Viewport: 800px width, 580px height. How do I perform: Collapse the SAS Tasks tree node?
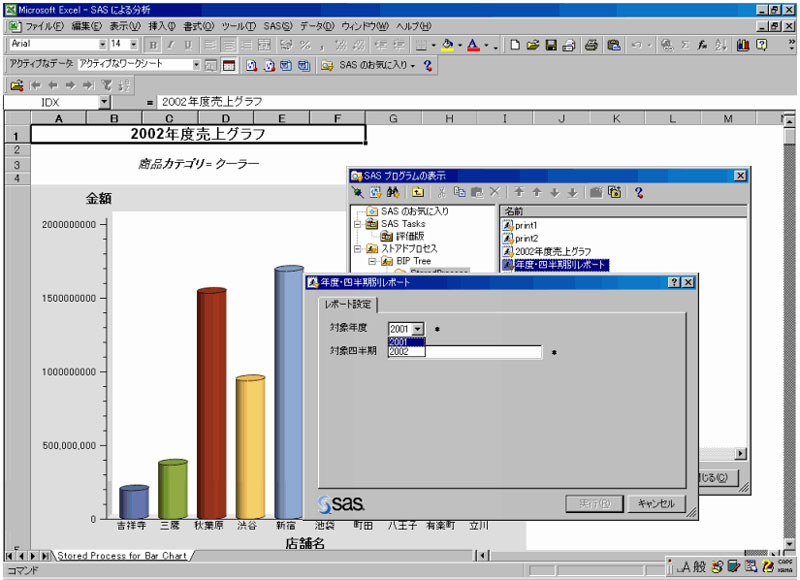pos(357,224)
